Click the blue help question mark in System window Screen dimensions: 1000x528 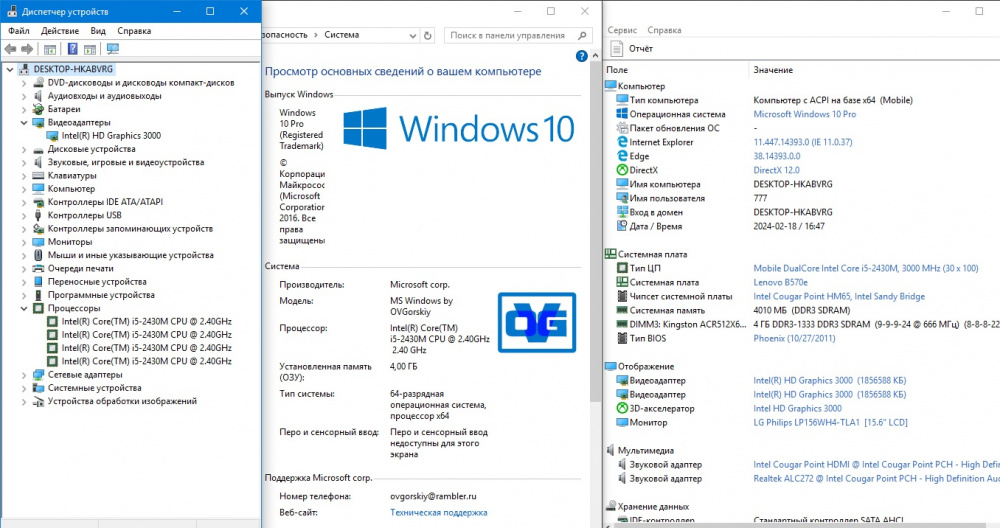[582, 56]
